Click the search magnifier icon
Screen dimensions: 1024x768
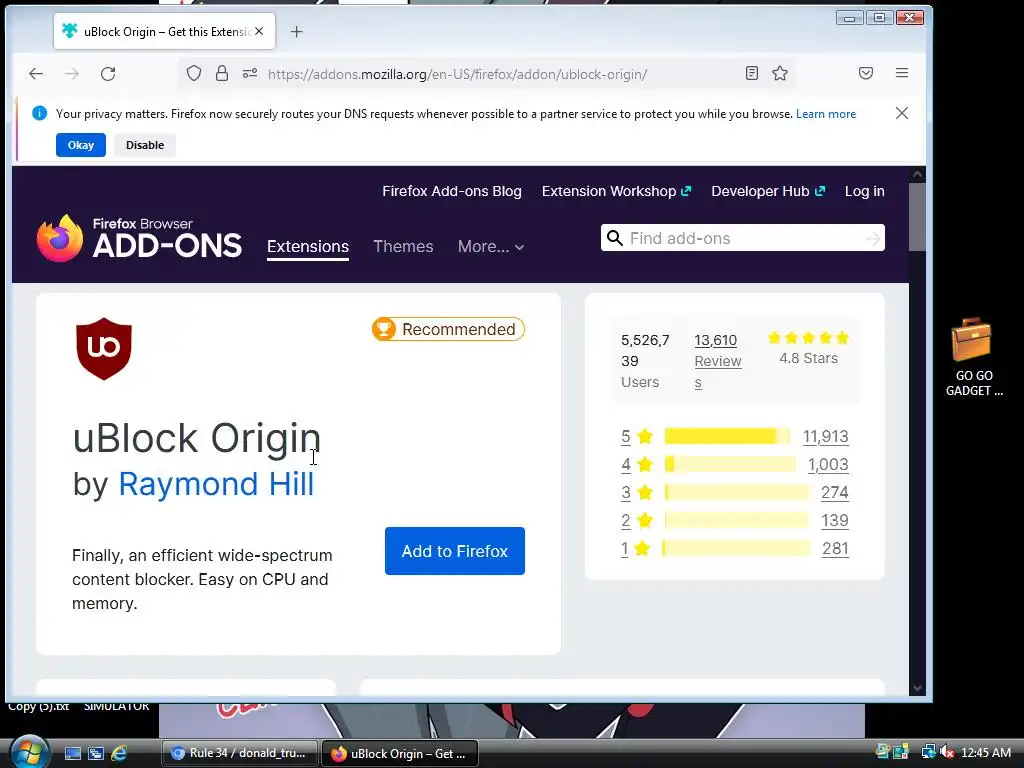(x=615, y=238)
